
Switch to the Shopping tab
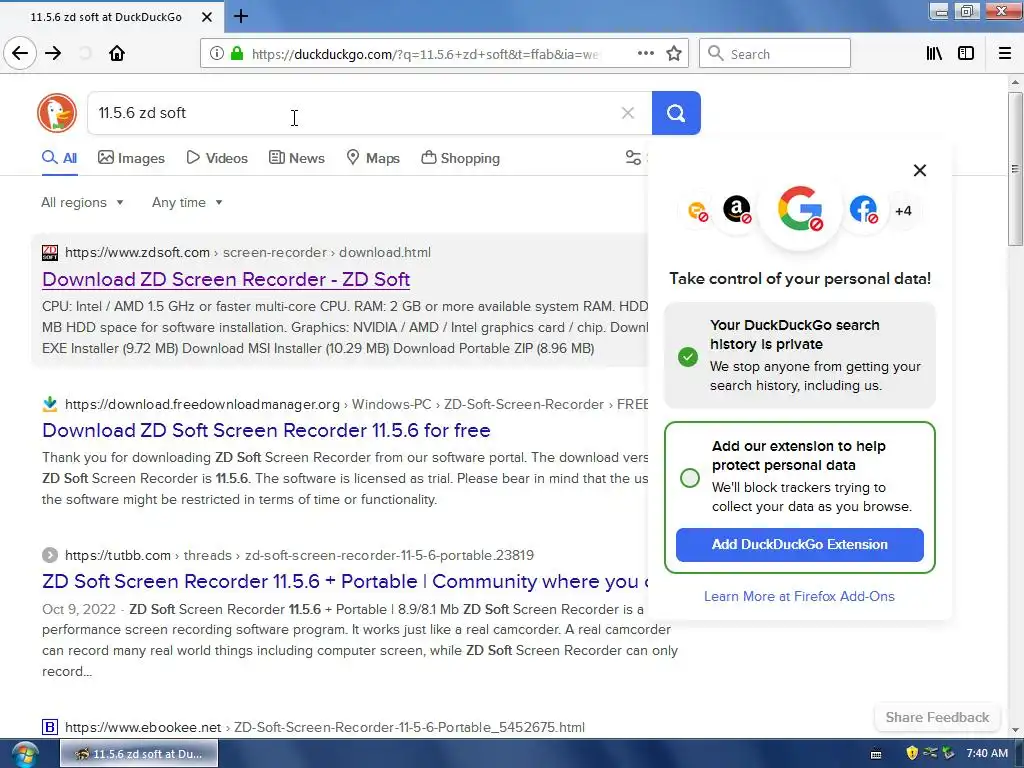click(x=460, y=158)
